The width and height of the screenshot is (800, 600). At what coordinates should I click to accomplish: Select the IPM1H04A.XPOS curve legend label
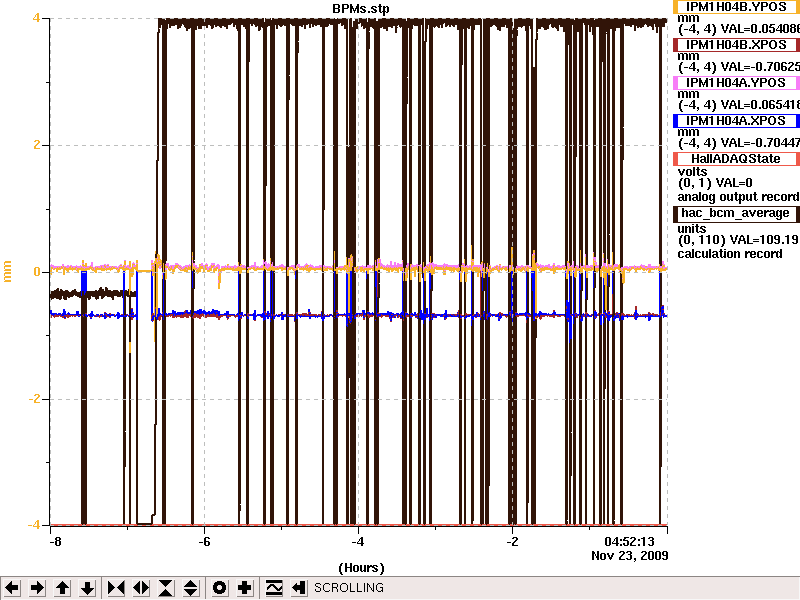pos(736,121)
